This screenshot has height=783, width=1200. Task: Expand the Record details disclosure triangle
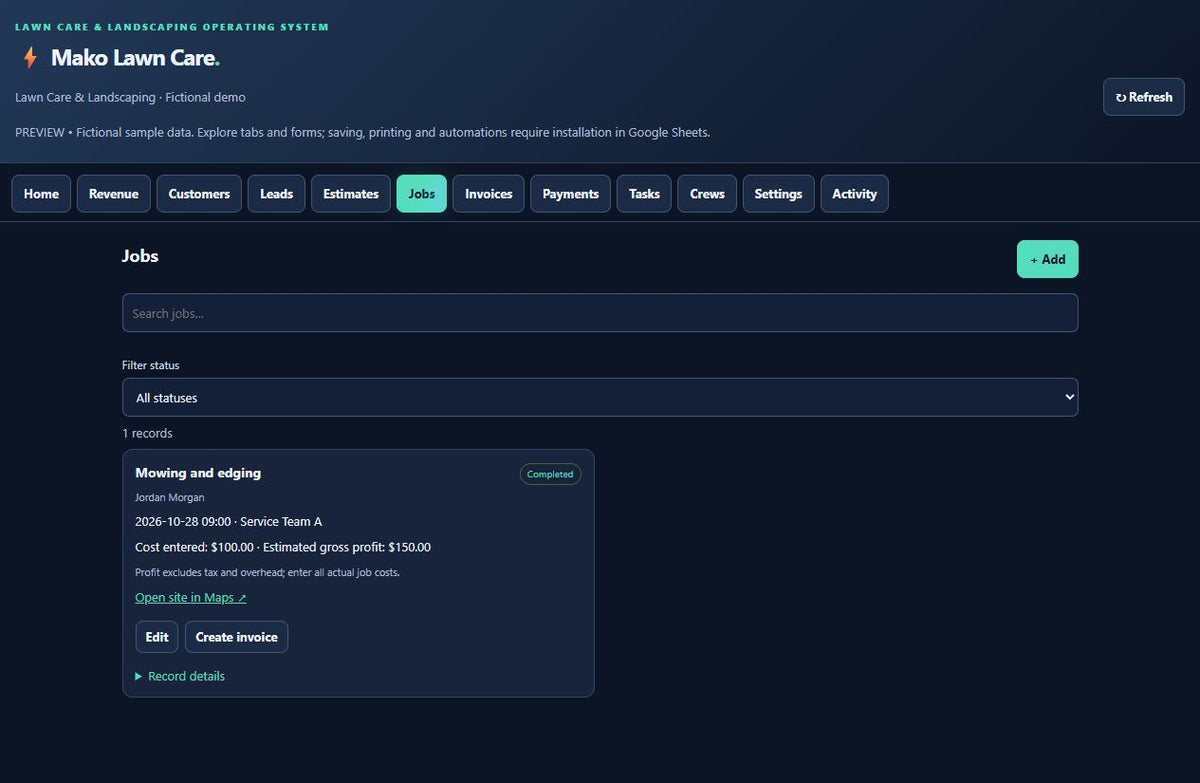[x=139, y=676]
